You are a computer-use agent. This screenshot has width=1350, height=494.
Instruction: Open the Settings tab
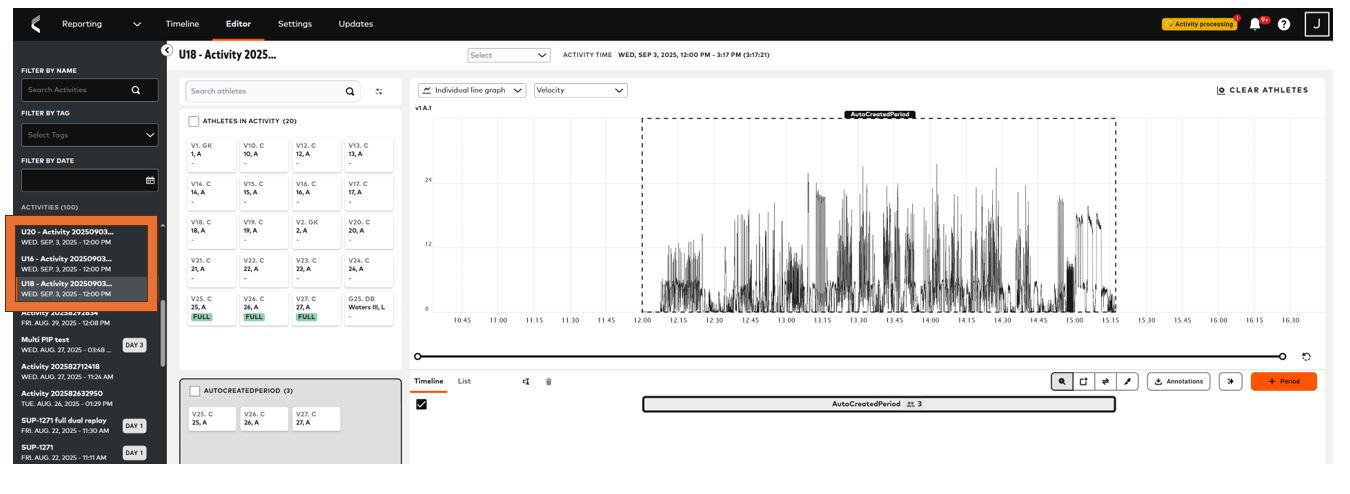click(295, 24)
